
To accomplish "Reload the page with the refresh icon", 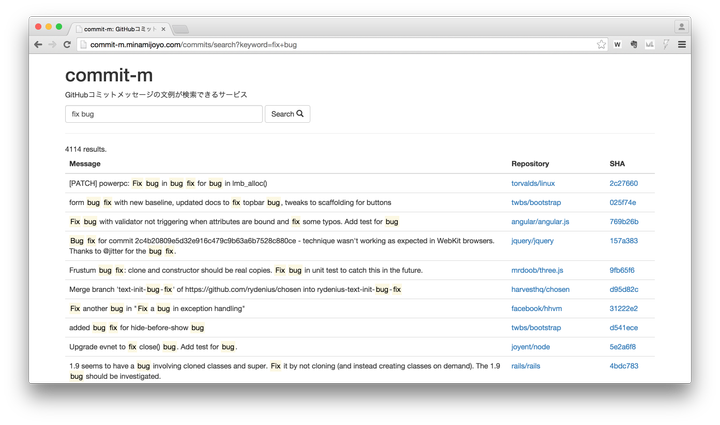I will pos(67,45).
